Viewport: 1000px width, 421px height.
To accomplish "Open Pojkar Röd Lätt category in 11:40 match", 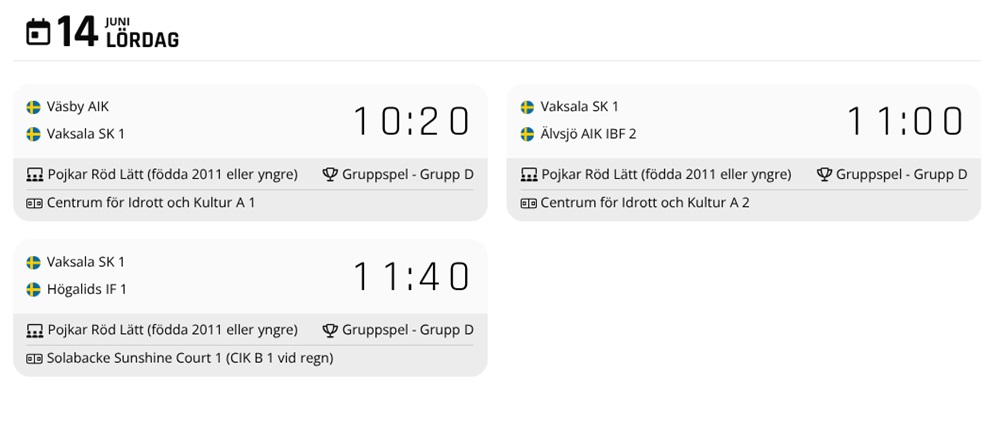I will click(172, 330).
